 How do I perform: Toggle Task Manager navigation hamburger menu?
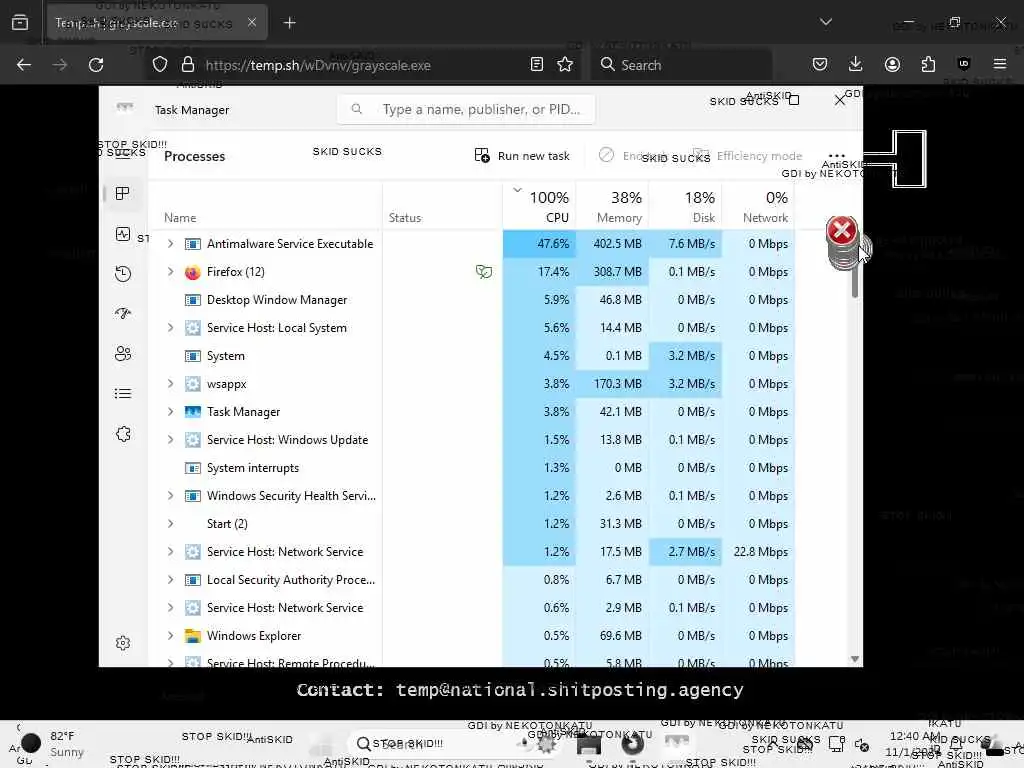(x=122, y=157)
